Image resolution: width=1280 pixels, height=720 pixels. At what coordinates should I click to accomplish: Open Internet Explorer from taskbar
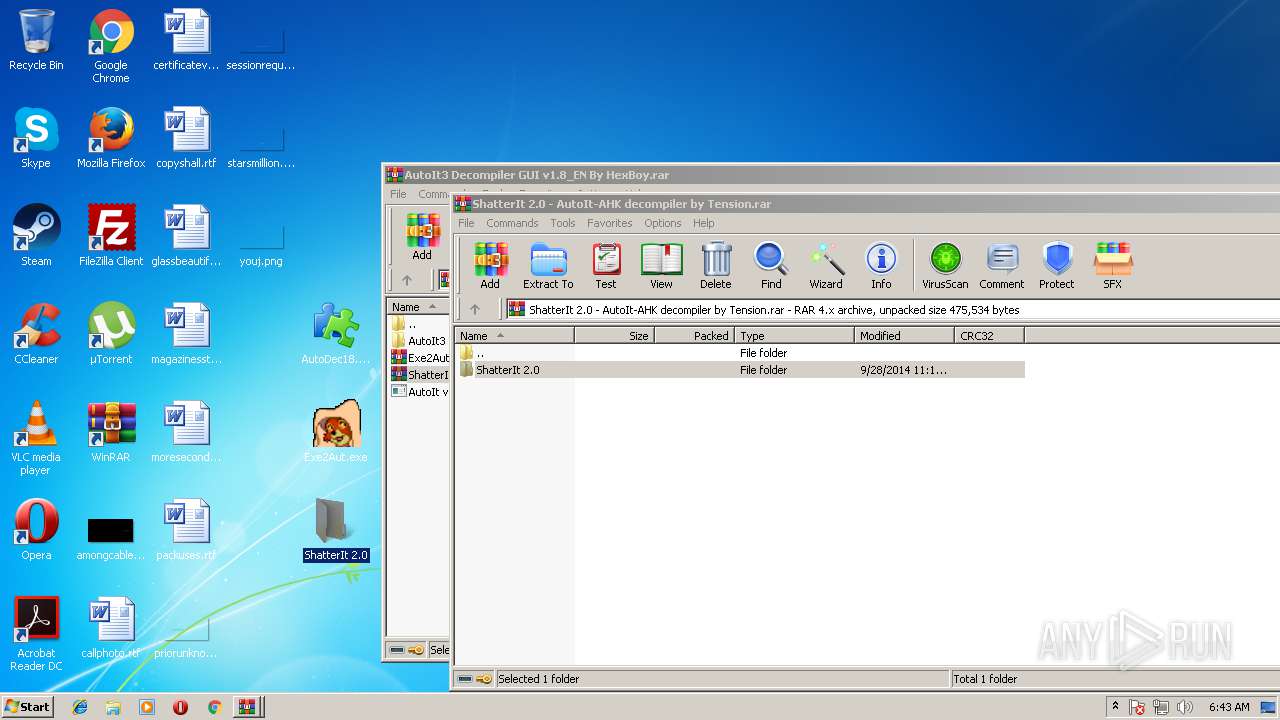coord(80,707)
